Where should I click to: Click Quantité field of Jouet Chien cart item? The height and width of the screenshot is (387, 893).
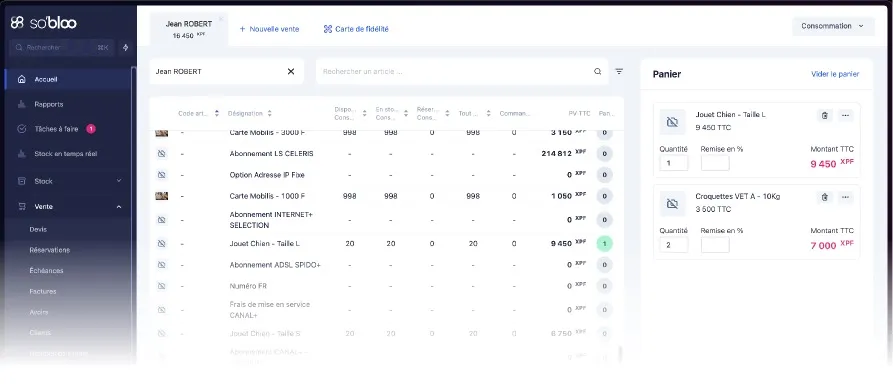[x=674, y=163]
